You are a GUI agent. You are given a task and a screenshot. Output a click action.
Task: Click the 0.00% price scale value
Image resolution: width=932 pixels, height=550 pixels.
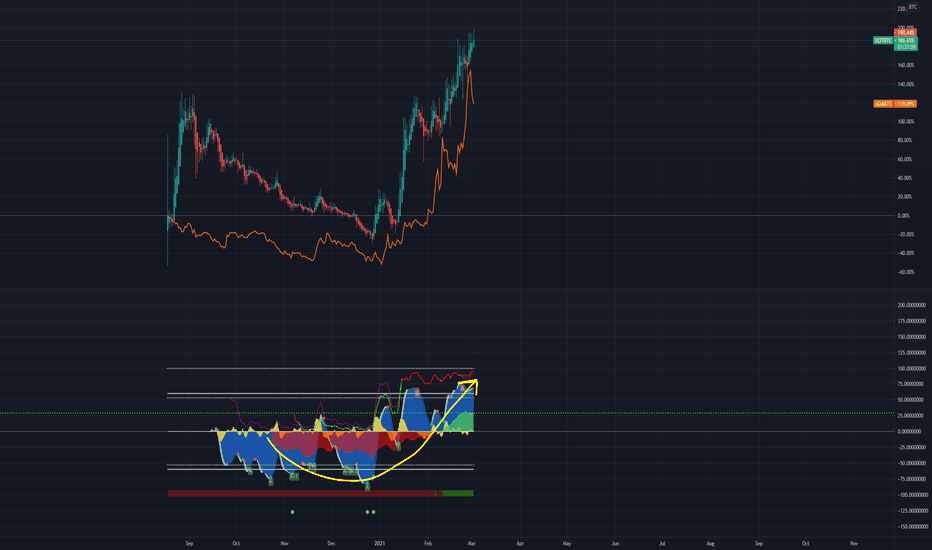(x=903, y=216)
